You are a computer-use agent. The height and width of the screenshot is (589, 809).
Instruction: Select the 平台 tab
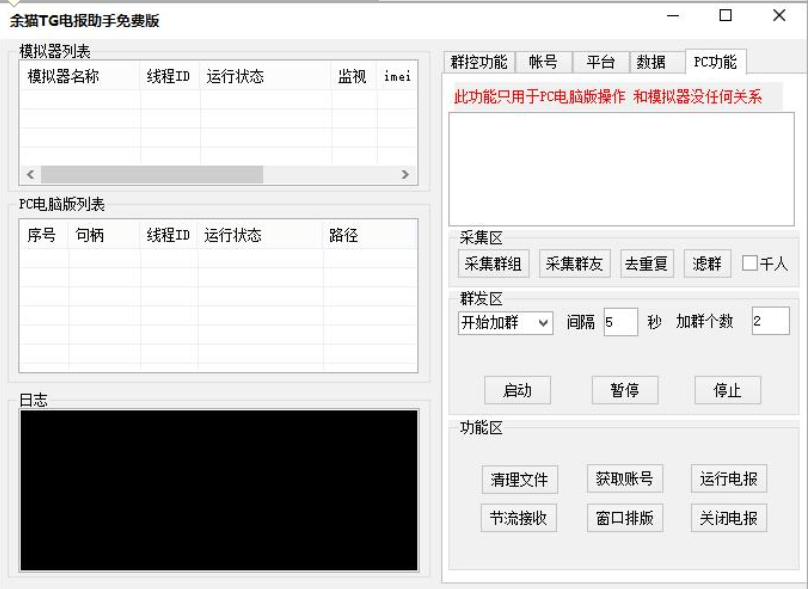pos(600,62)
